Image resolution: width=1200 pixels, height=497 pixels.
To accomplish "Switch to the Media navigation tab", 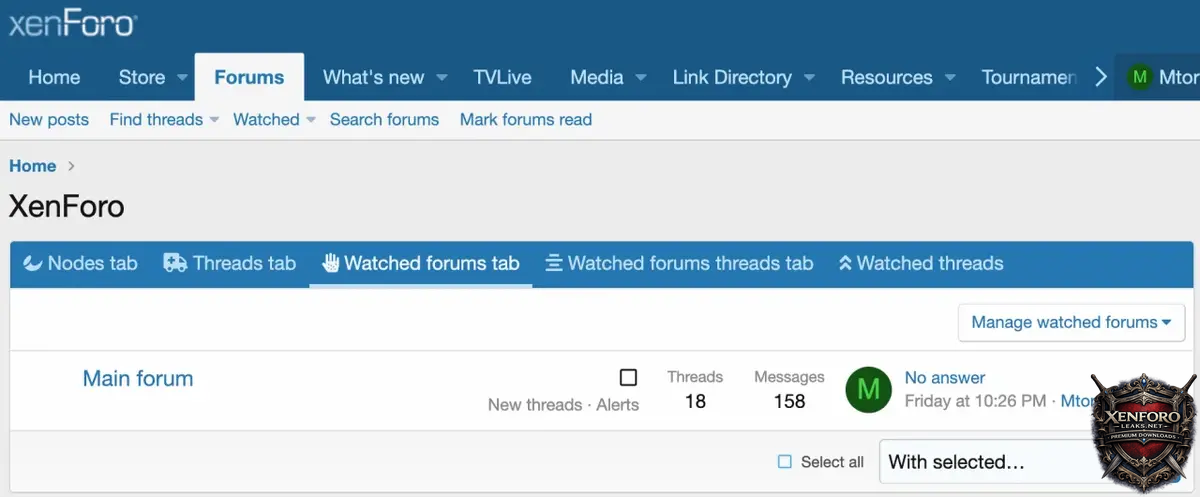I will point(596,77).
